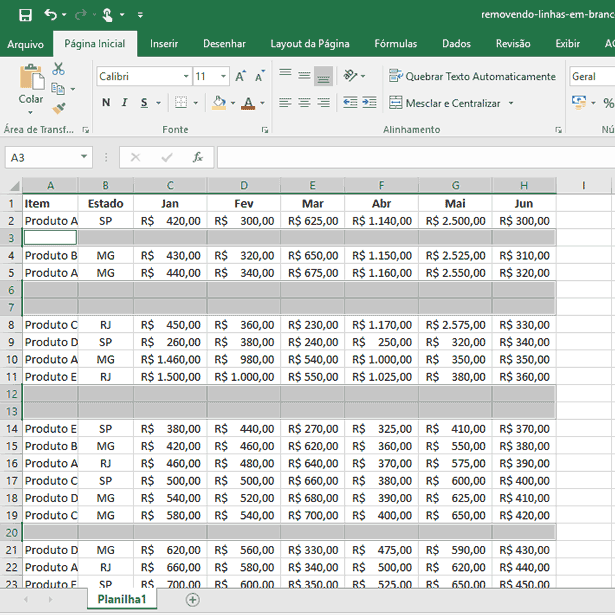Open underline style dropdown arrow
The image size is (615, 615).
pos(158,103)
